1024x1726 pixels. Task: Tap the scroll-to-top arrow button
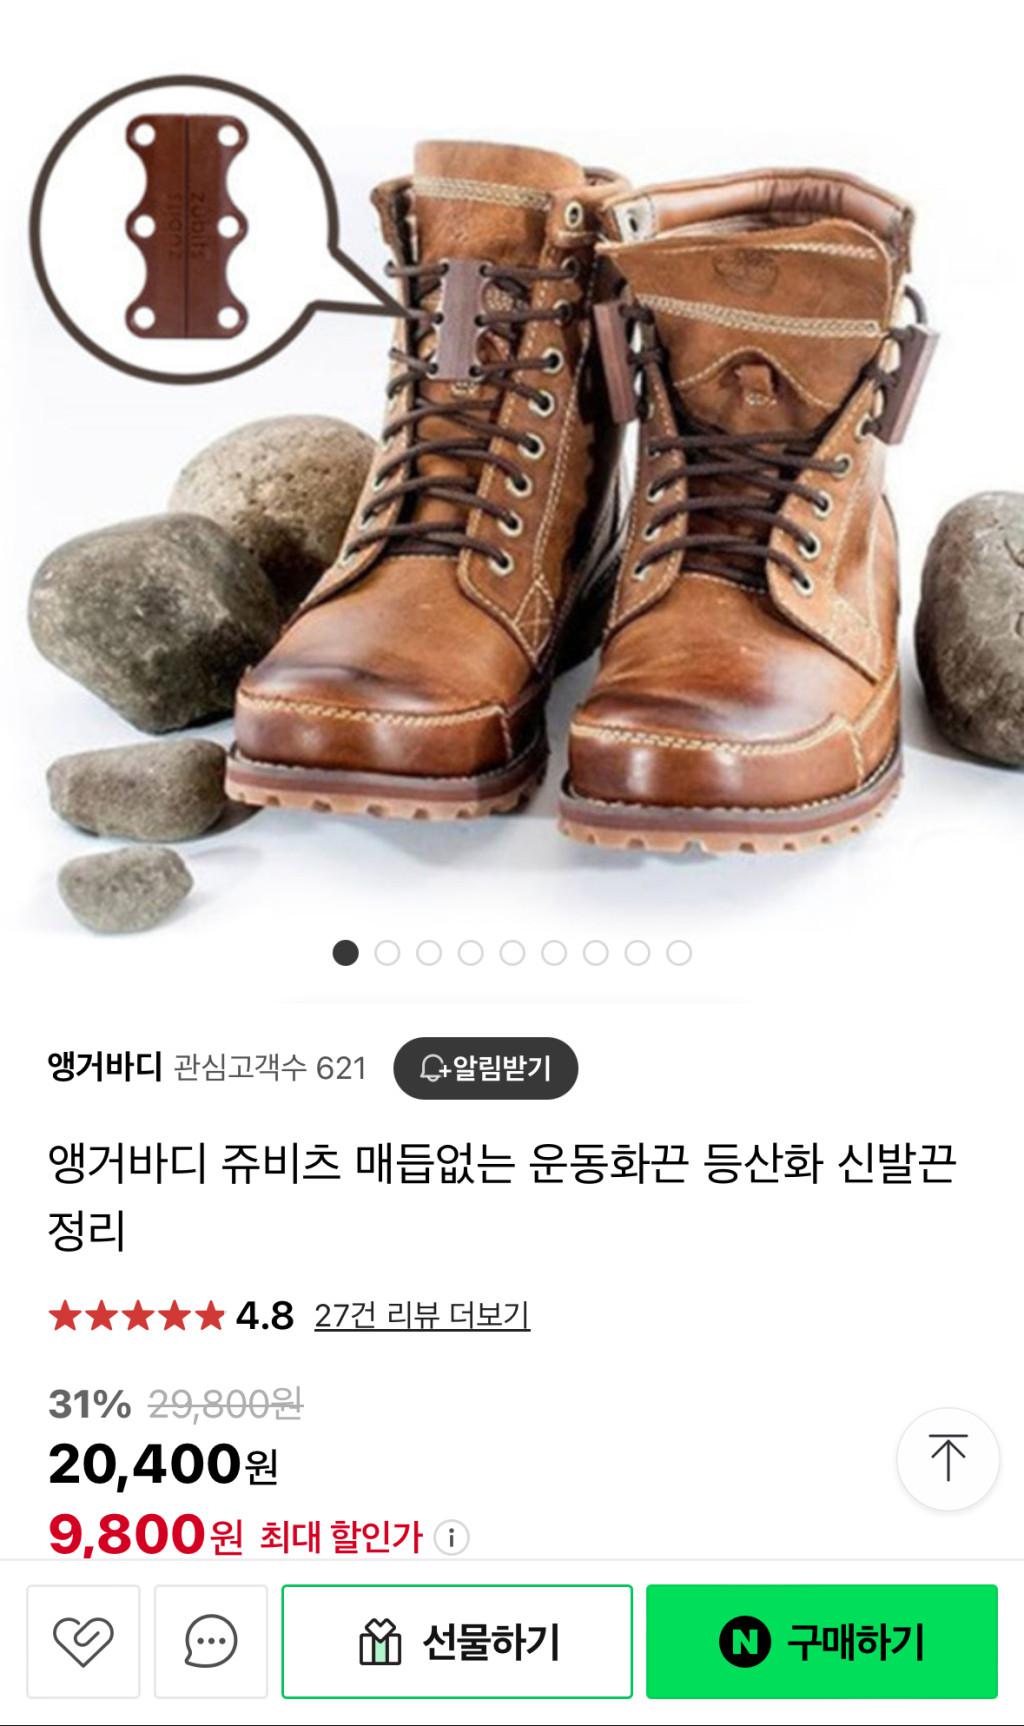click(948, 1458)
